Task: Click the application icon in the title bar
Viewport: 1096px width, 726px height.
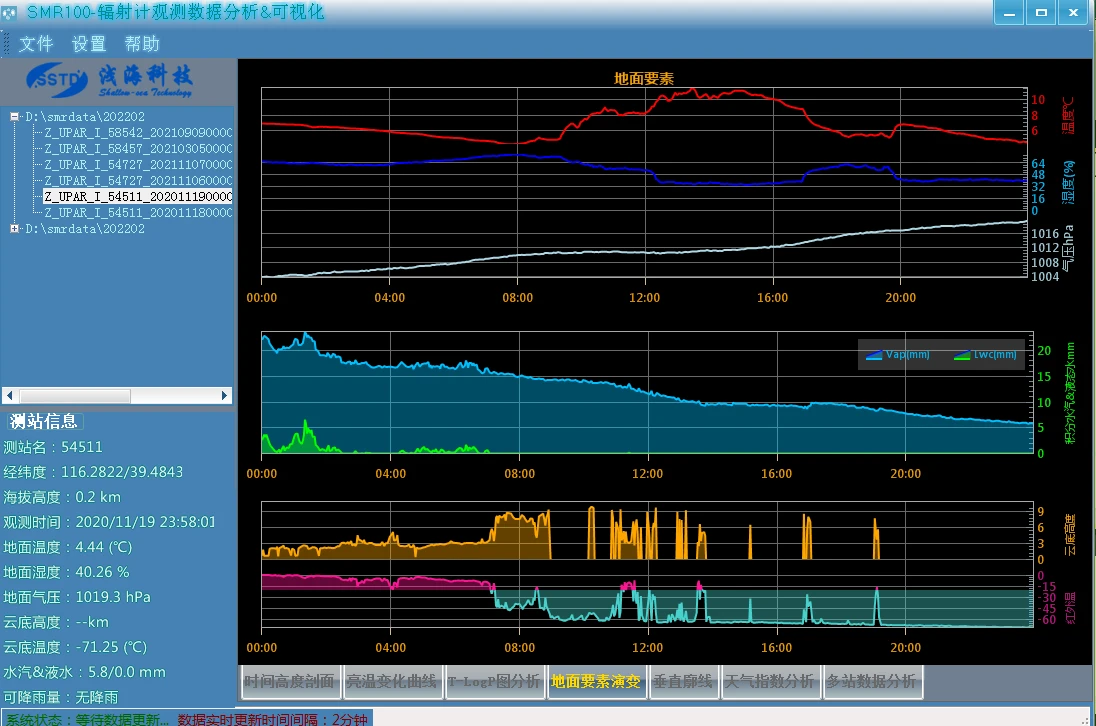Action: coord(10,13)
